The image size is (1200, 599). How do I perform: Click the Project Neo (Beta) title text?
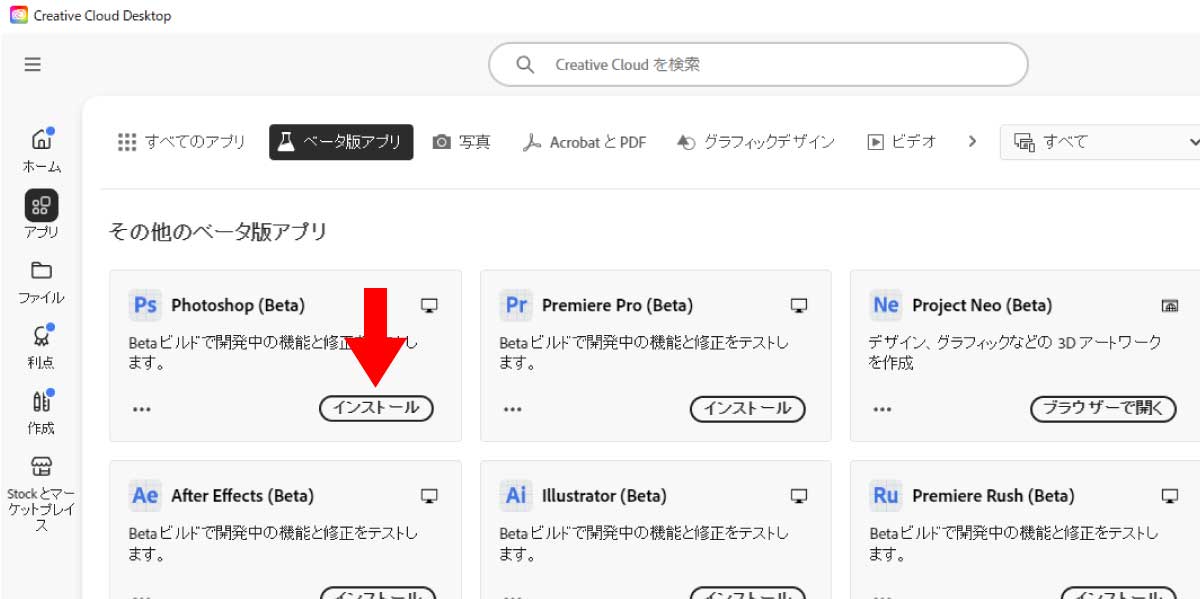[x=982, y=305]
